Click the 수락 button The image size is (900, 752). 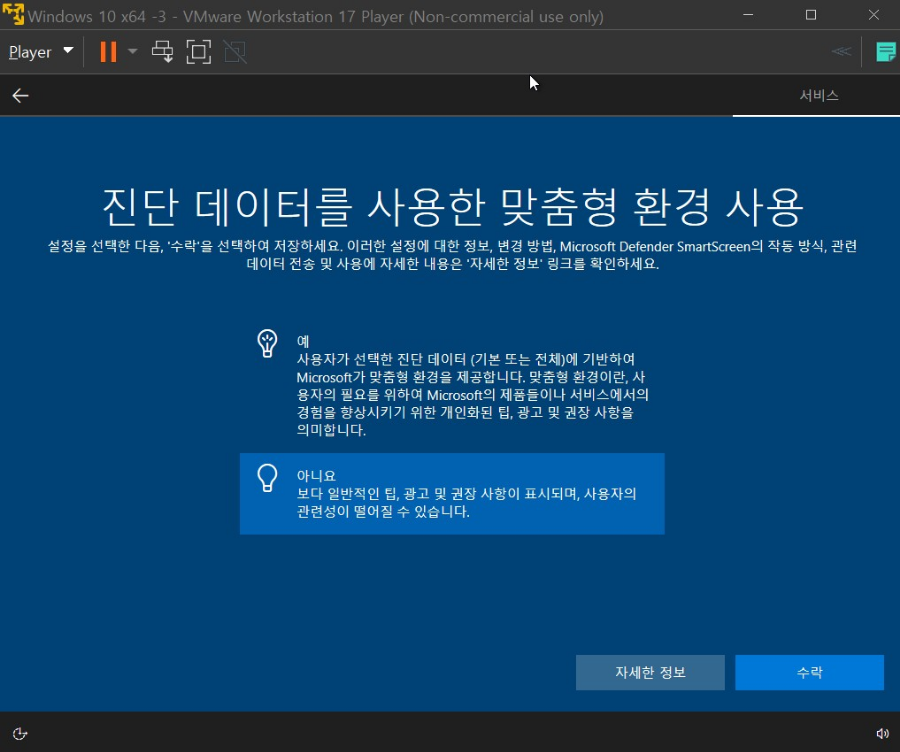[x=809, y=672]
